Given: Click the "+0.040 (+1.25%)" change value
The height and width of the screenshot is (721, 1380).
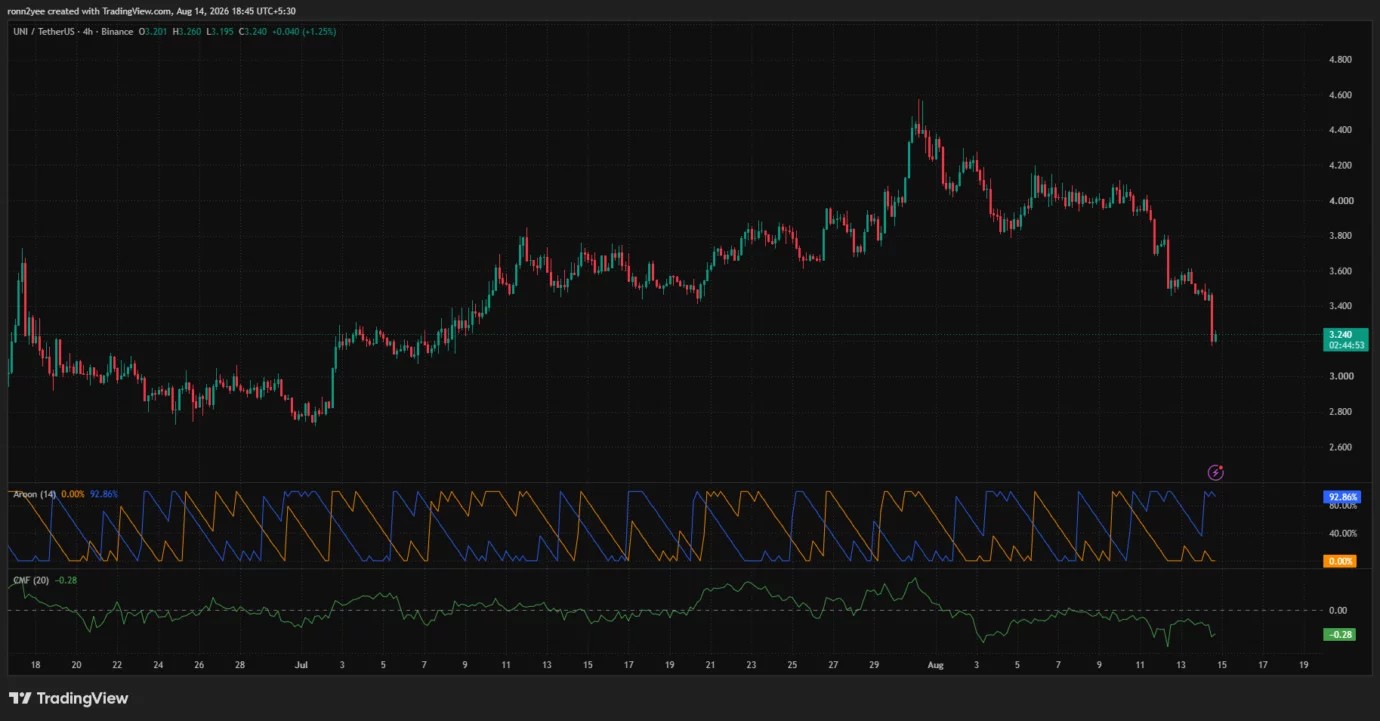Looking at the screenshot, I should (x=304, y=32).
